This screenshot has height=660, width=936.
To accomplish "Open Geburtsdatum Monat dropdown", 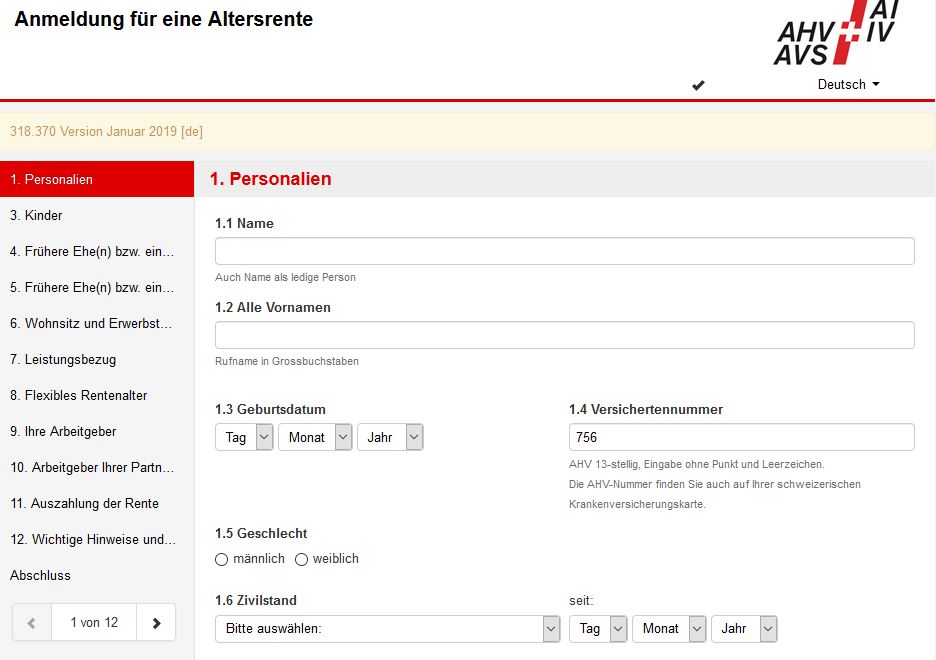I will [x=315, y=437].
